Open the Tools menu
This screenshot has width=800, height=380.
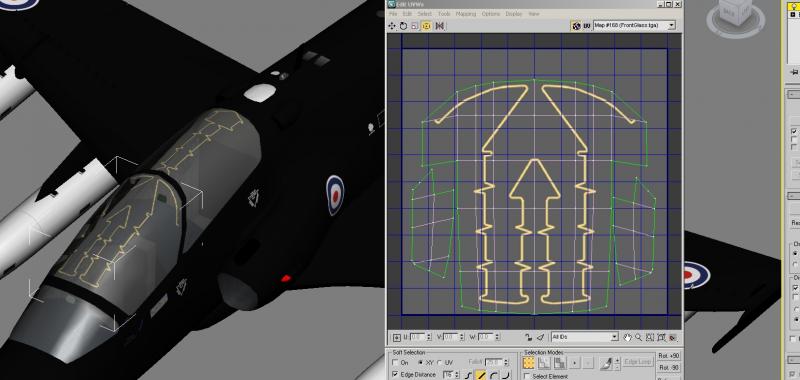point(444,14)
